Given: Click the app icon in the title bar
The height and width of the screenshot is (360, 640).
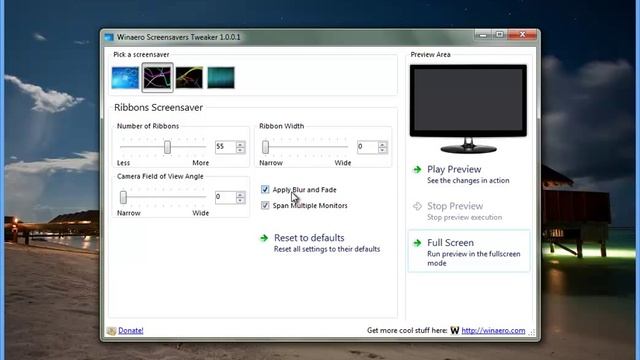Looking at the screenshot, I should [109, 37].
